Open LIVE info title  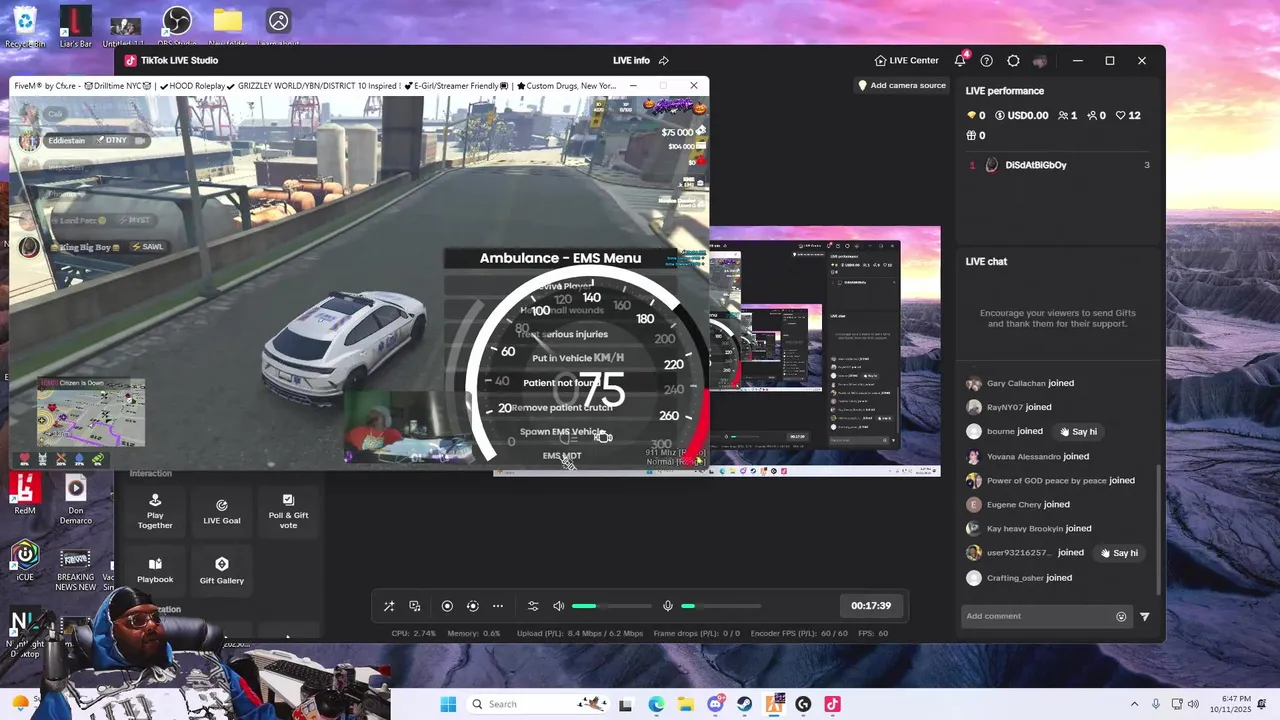pyautogui.click(x=631, y=60)
